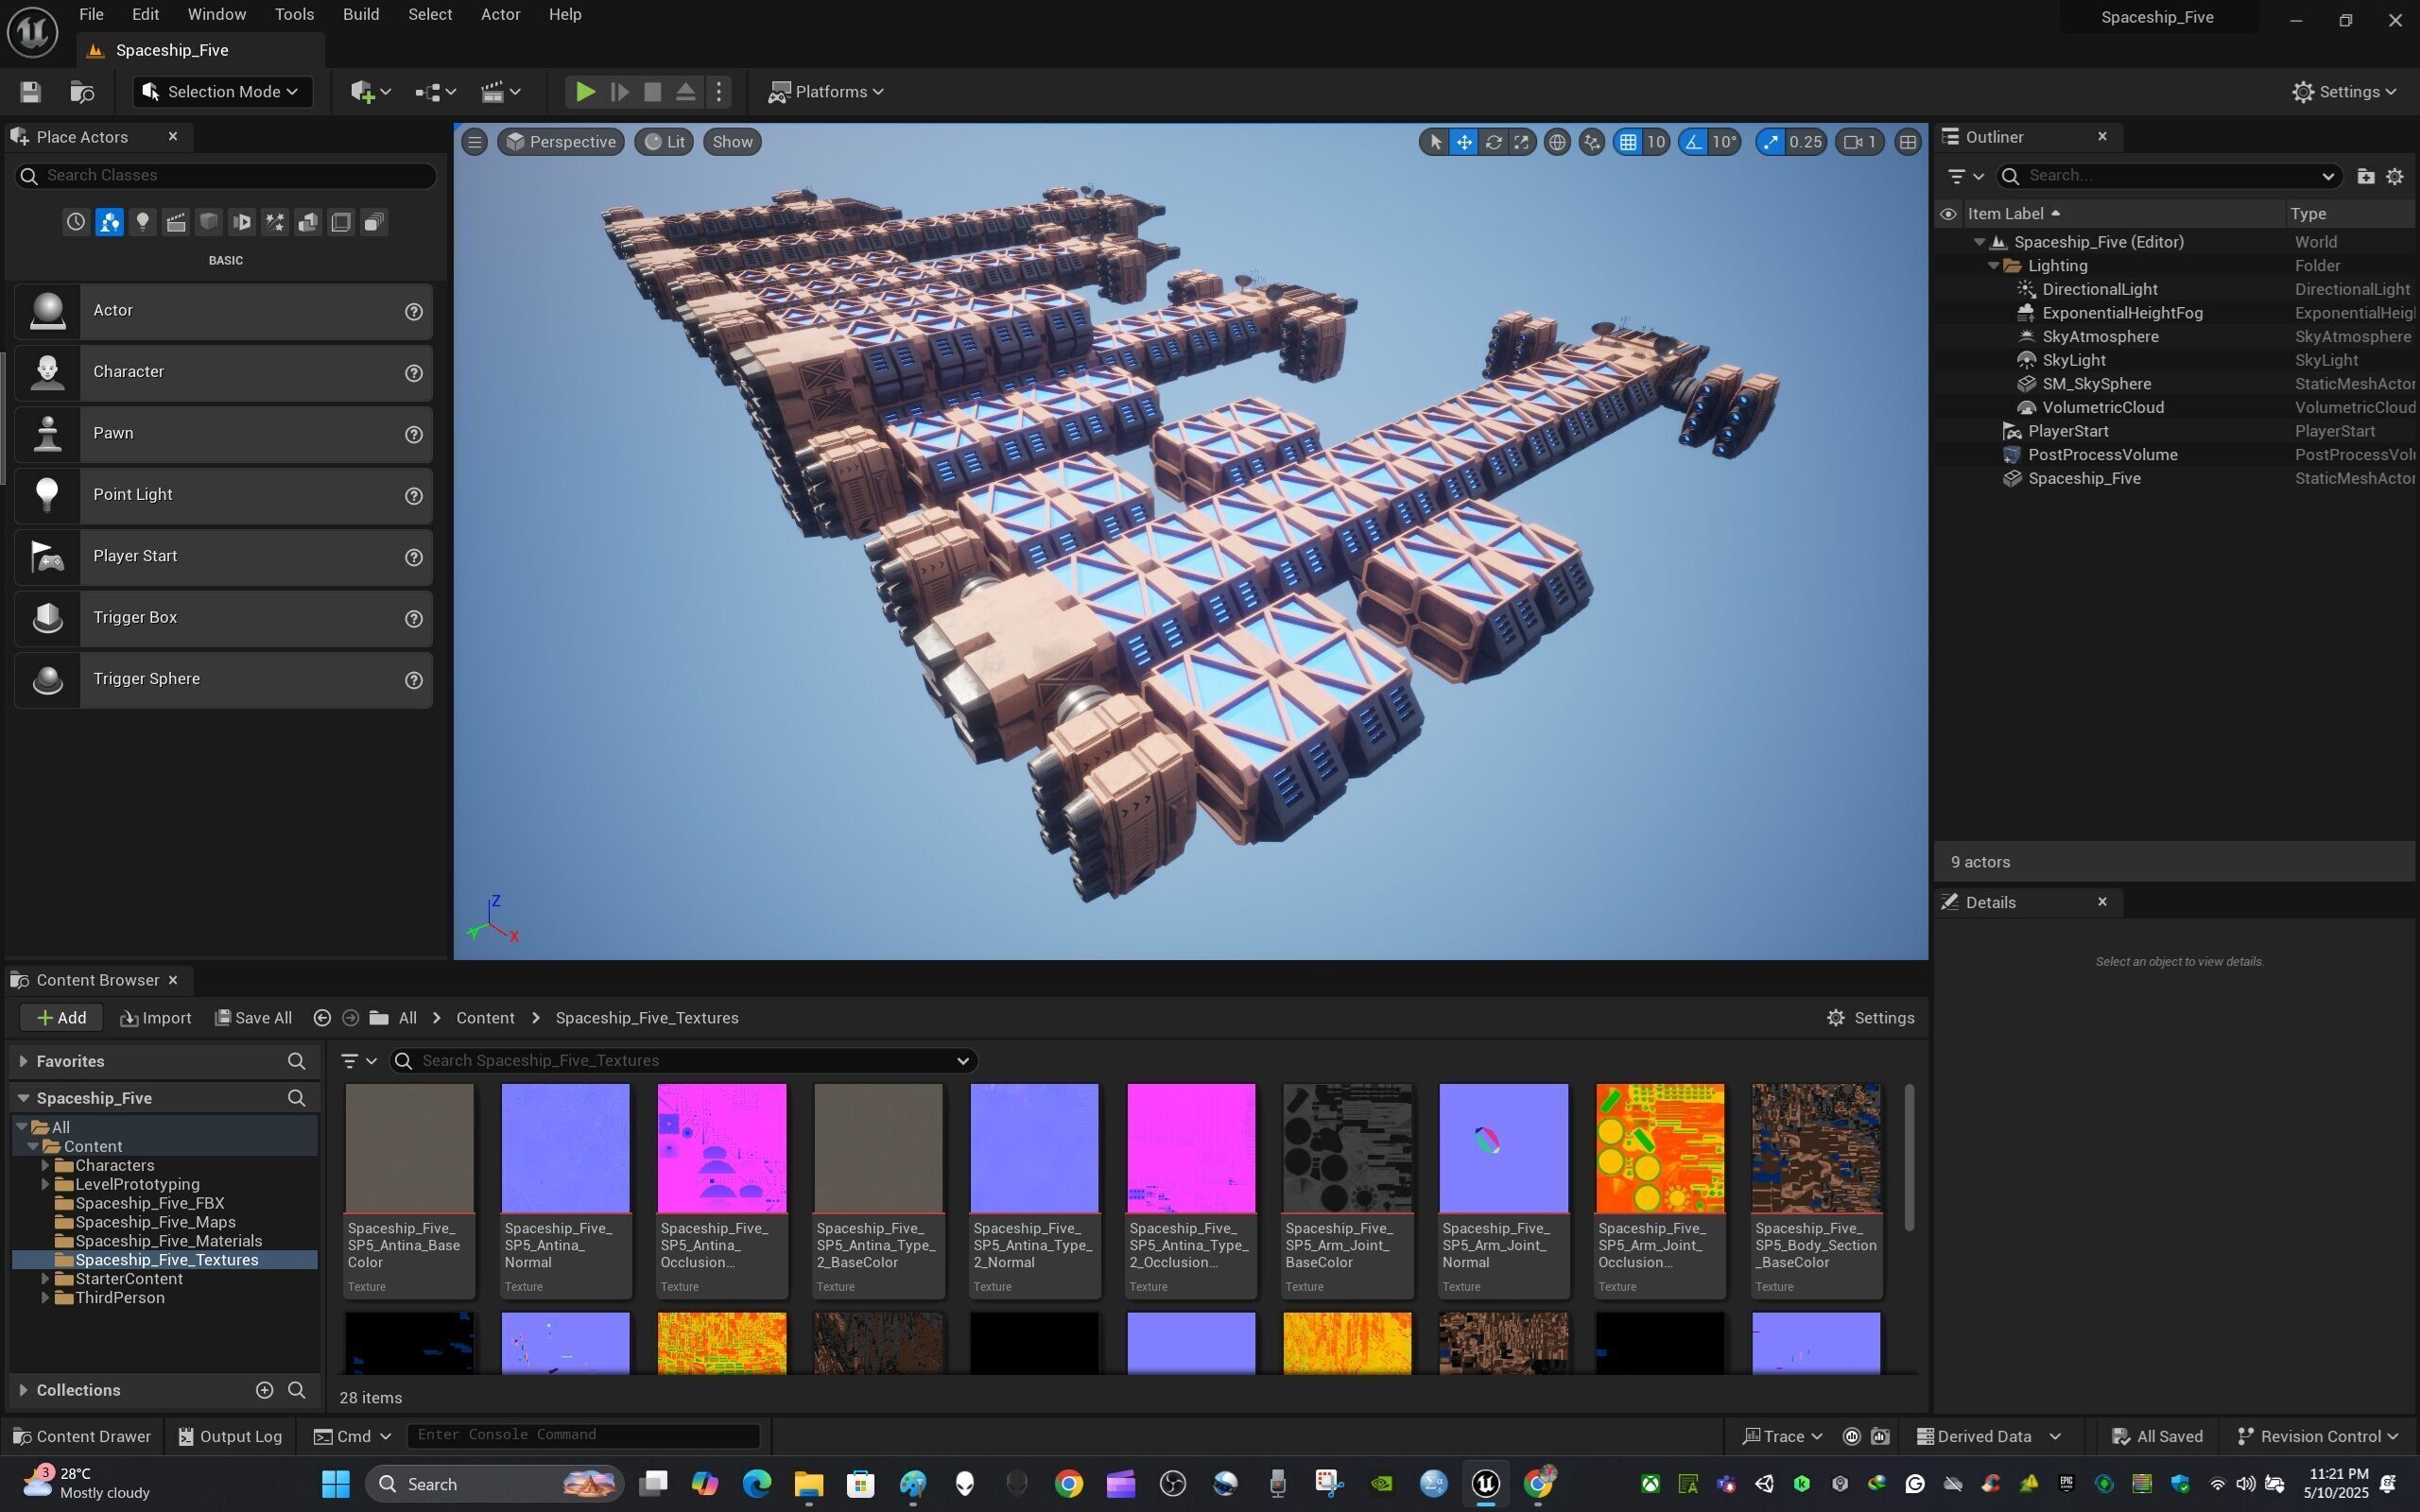Toggle rotation angle snapping icon

1693,142
